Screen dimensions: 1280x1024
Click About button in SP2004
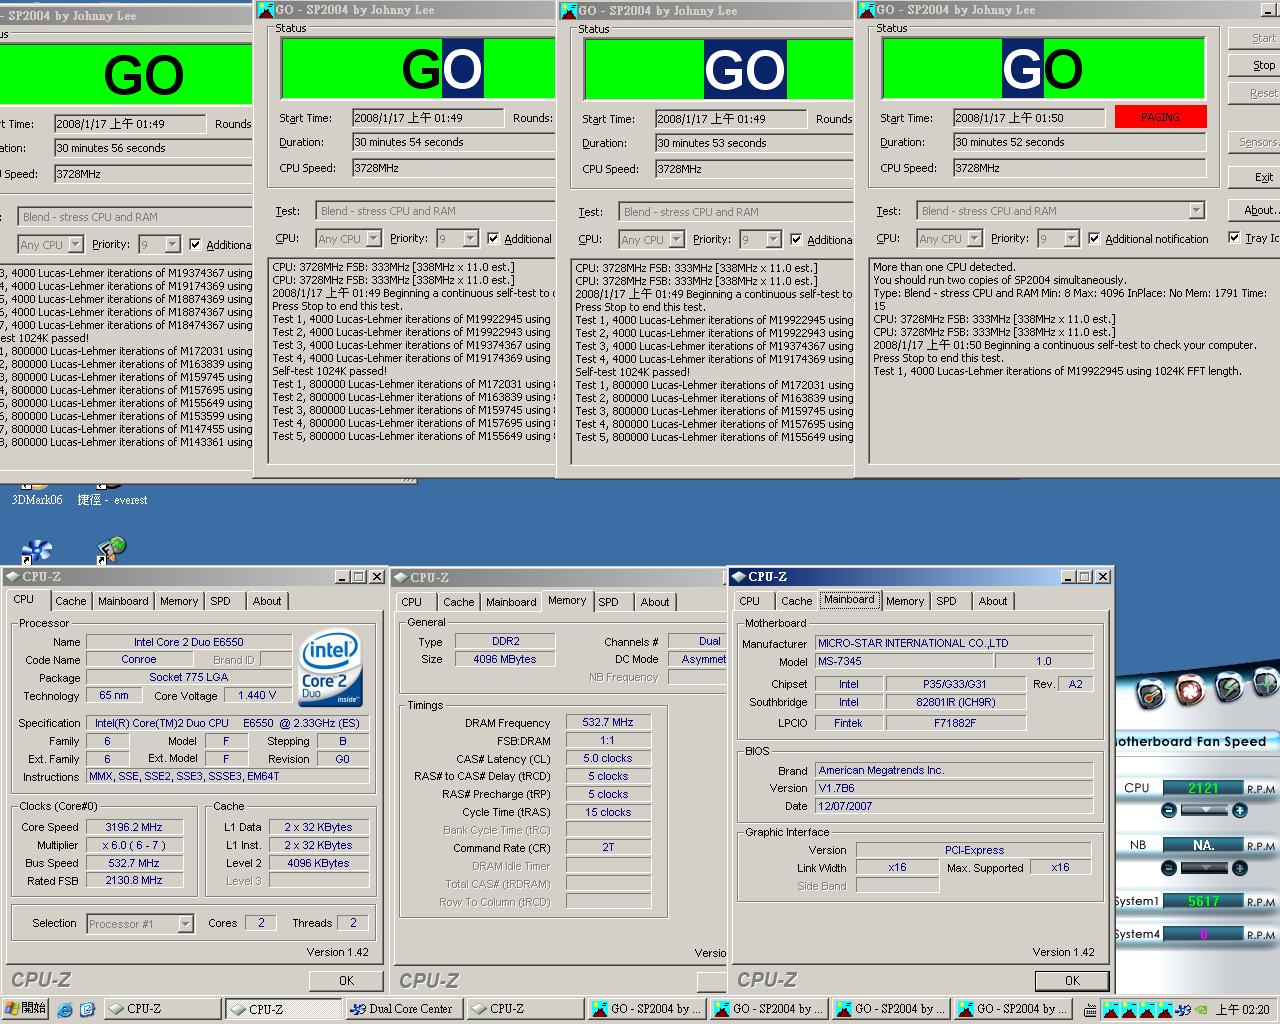tap(1260, 210)
